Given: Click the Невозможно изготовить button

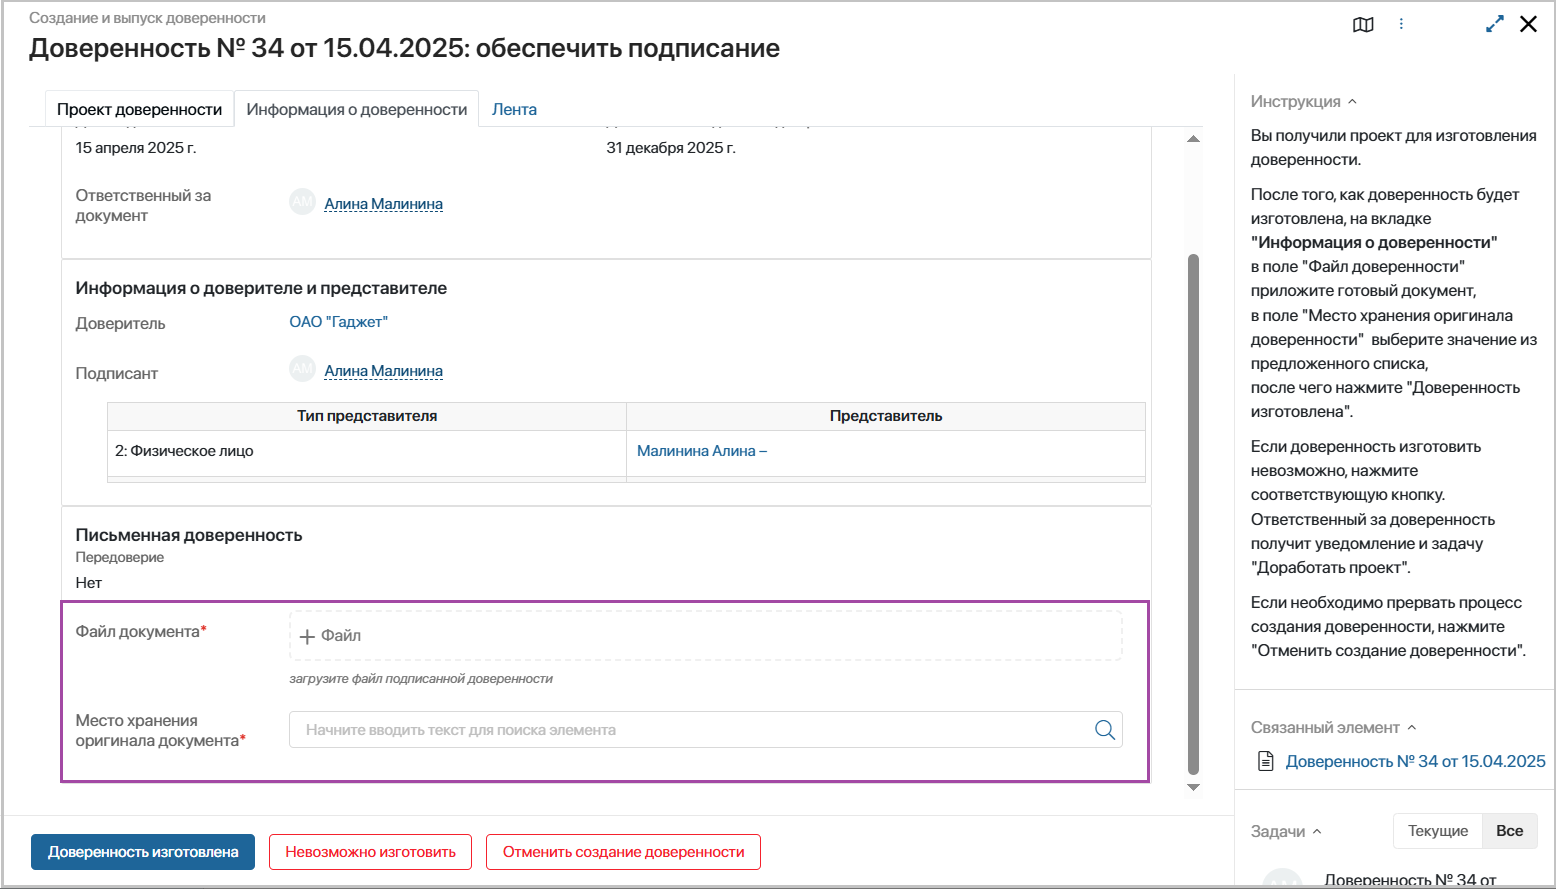Looking at the screenshot, I should (370, 852).
